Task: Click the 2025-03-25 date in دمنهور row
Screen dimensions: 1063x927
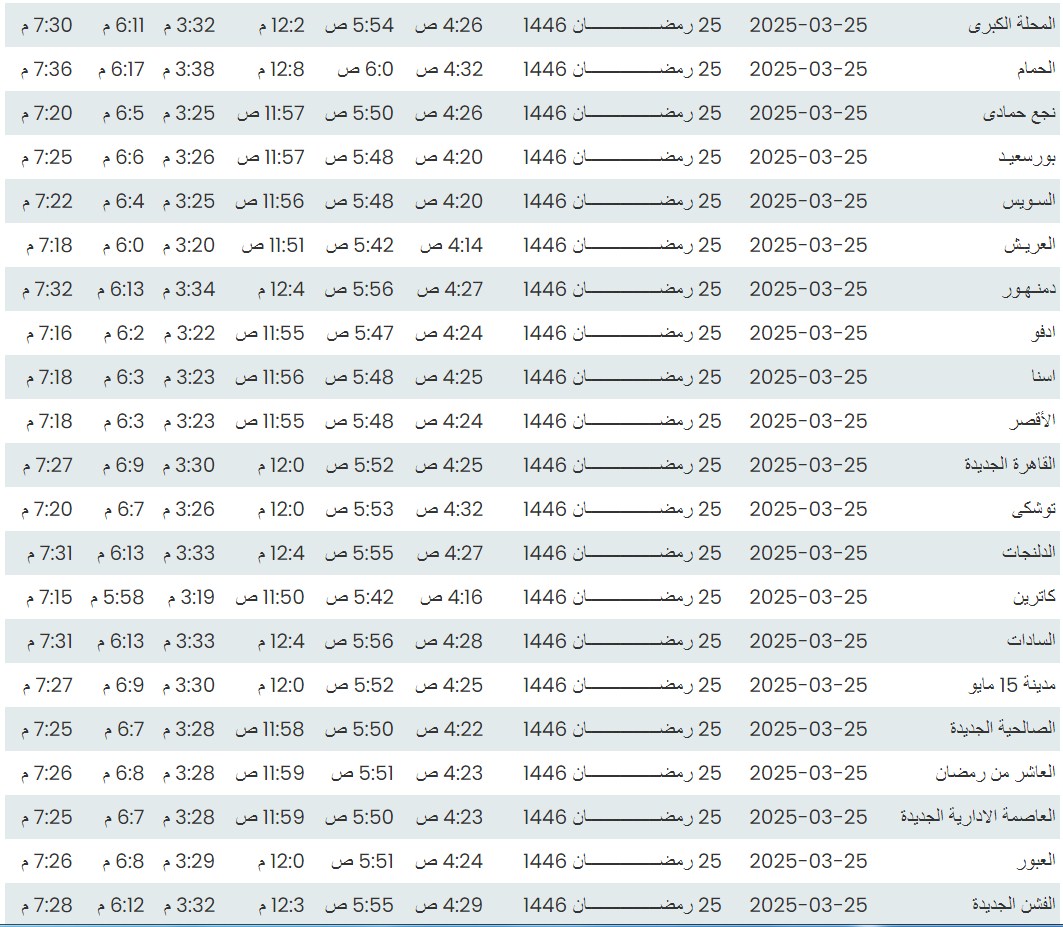Action: (808, 290)
